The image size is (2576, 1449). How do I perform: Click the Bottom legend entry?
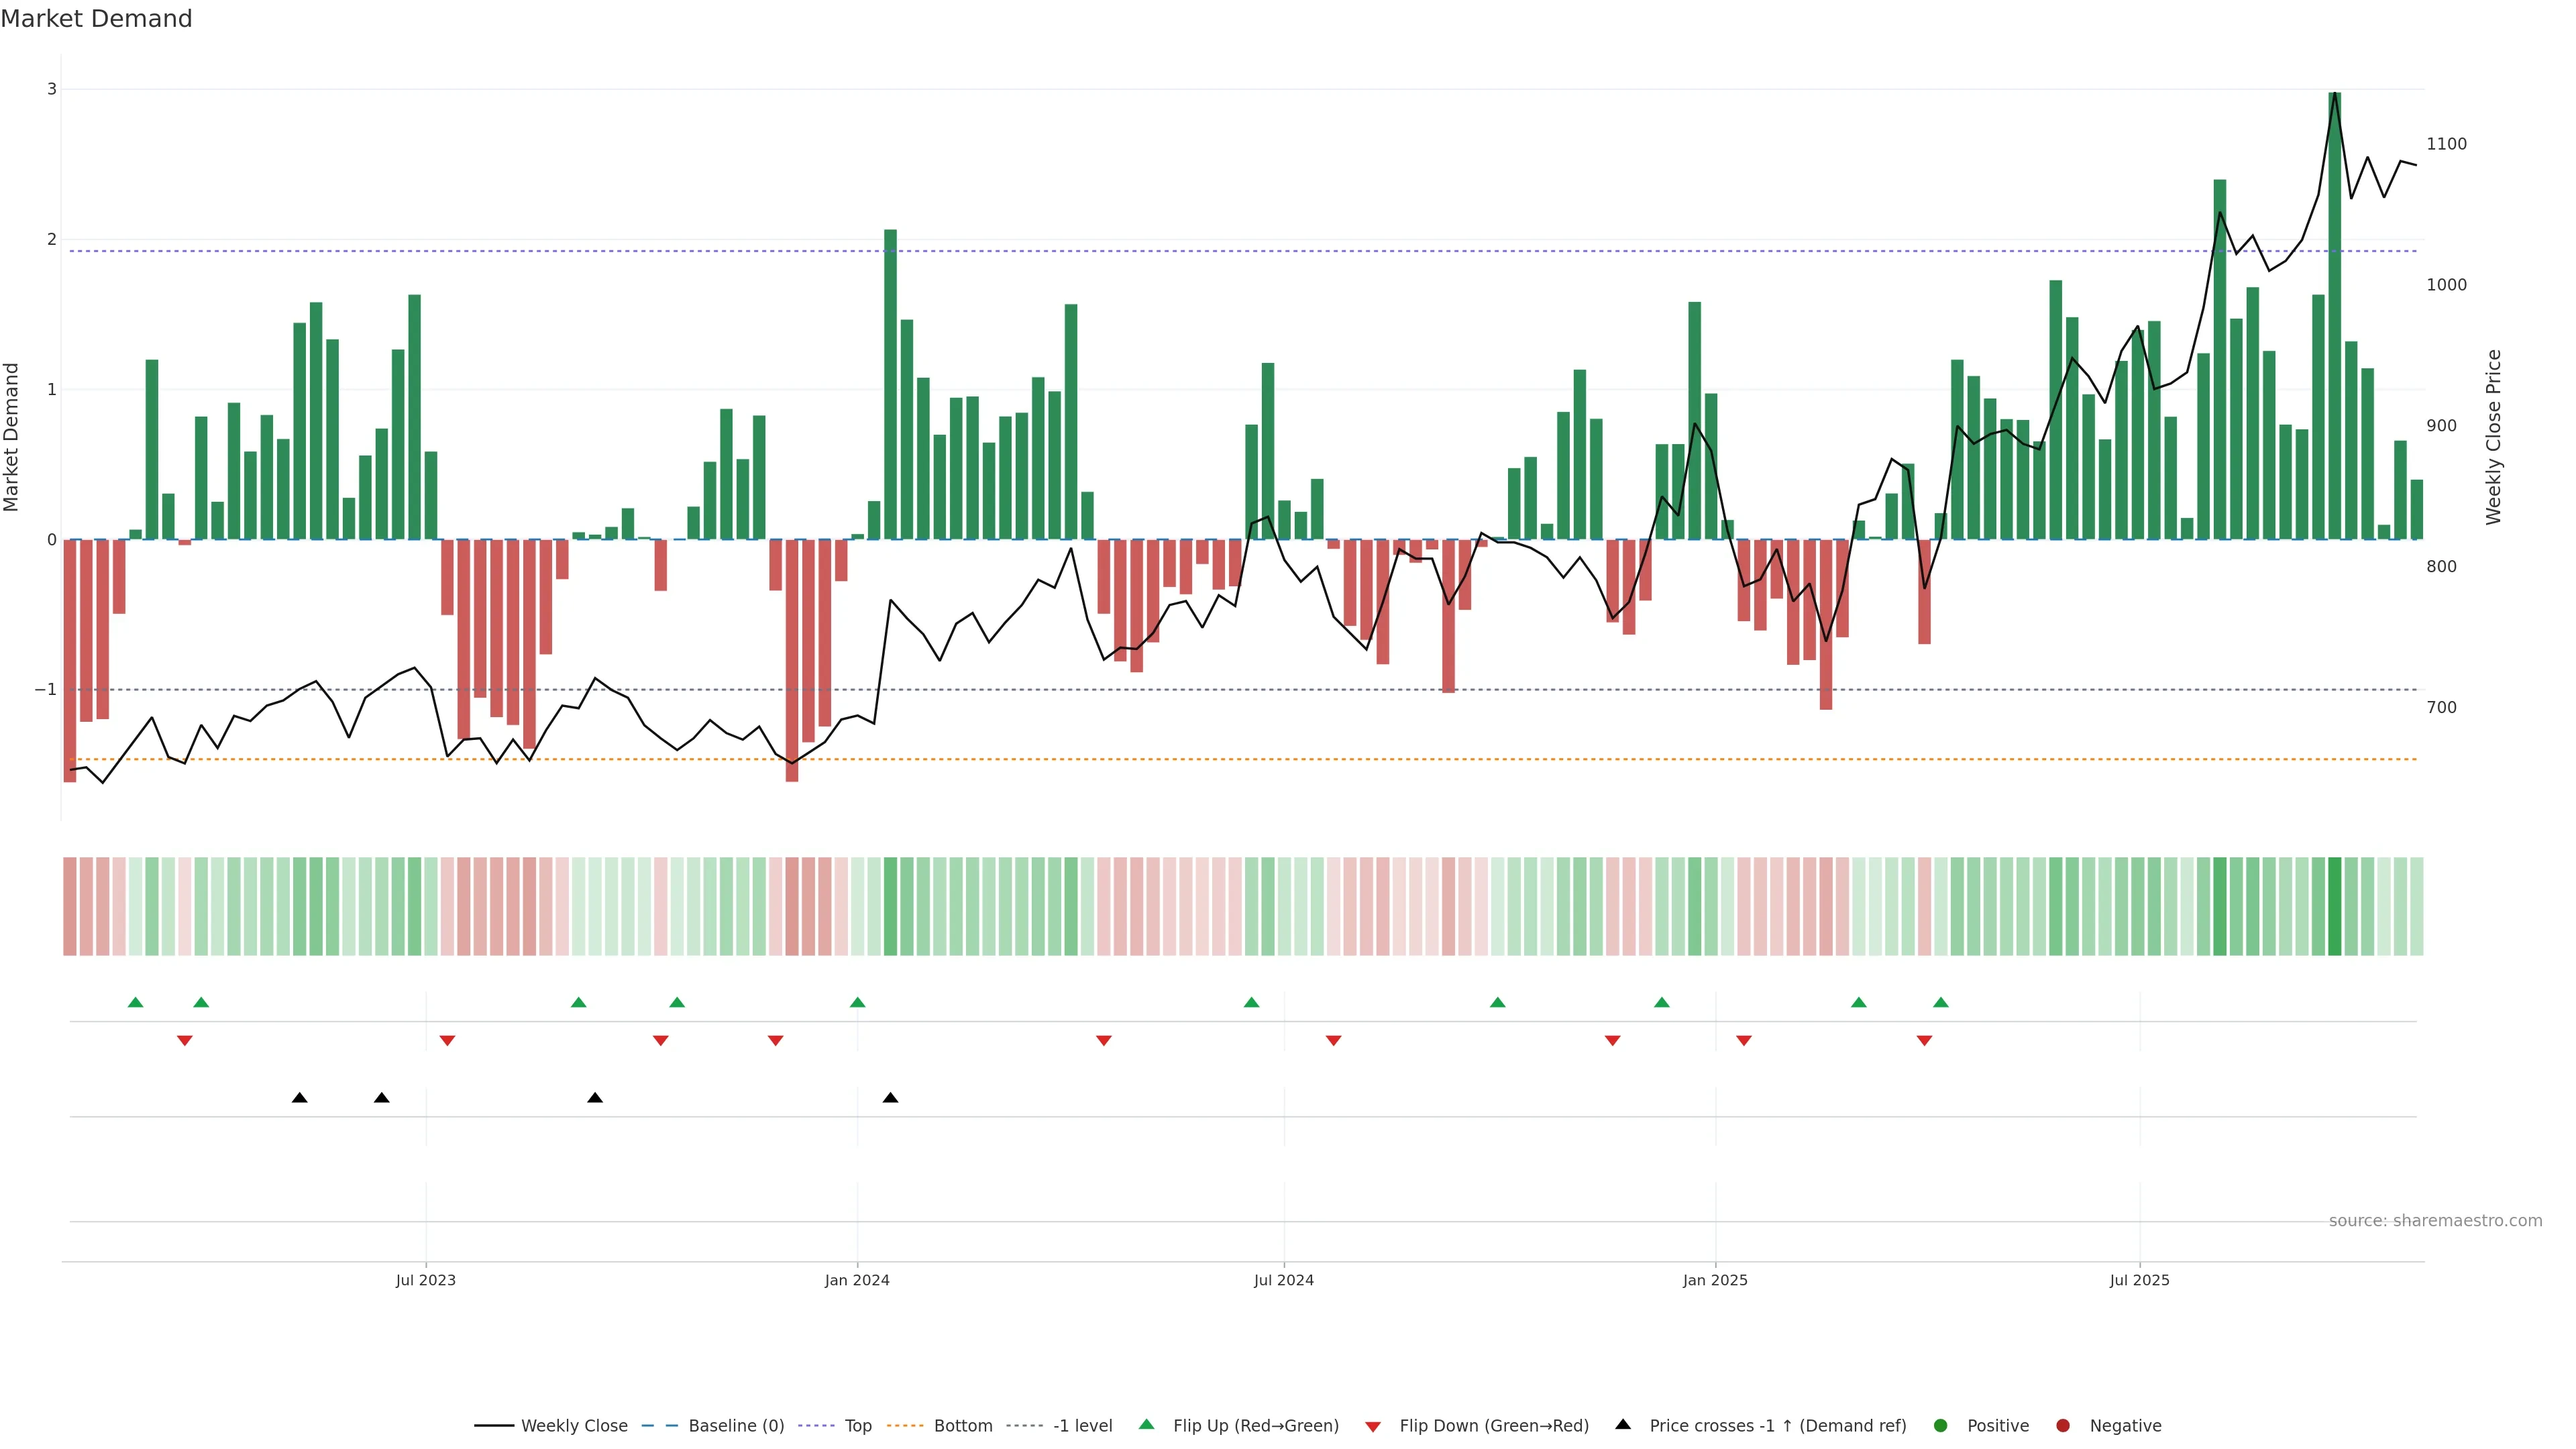coord(962,1425)
